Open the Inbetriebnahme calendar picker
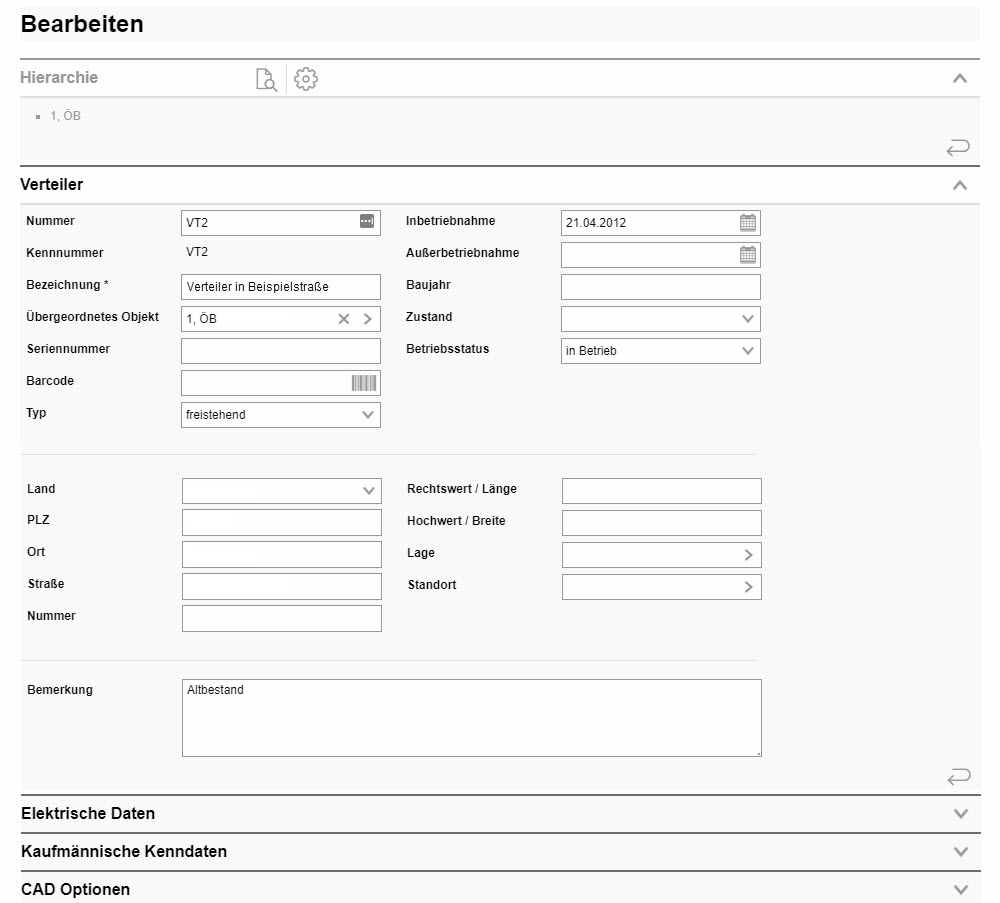Screen dimensions: 1000x903 [748, 223]
